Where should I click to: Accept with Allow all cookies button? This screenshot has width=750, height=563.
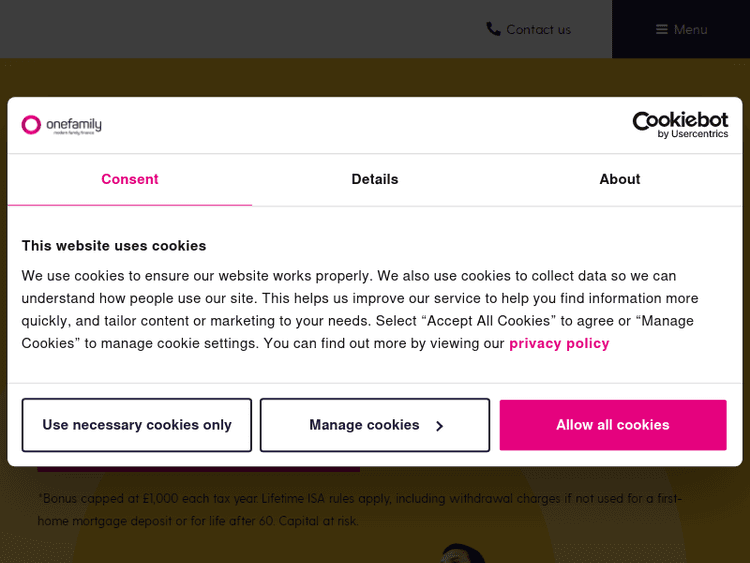[x=612, y=425]
